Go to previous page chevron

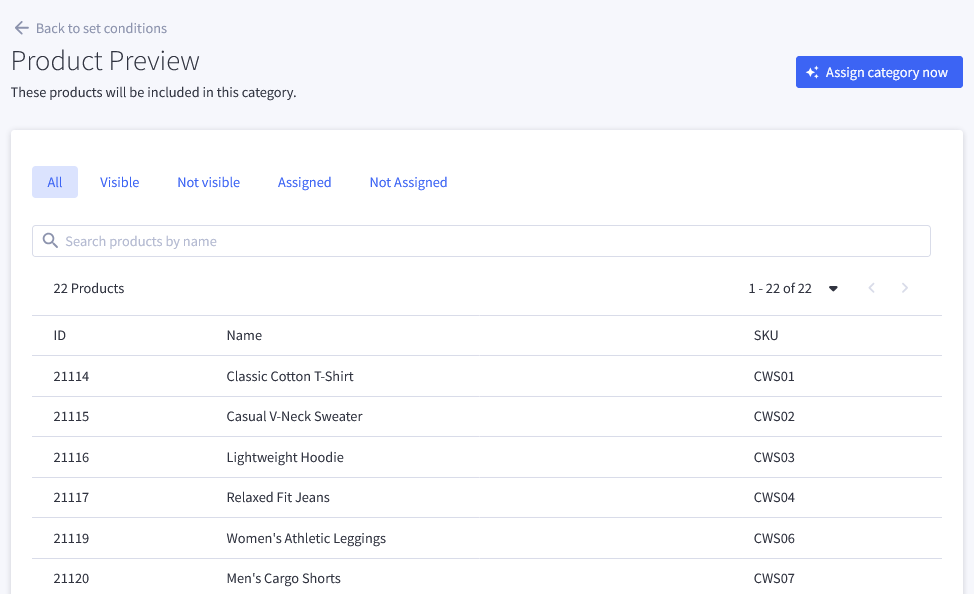click(872, 288)
